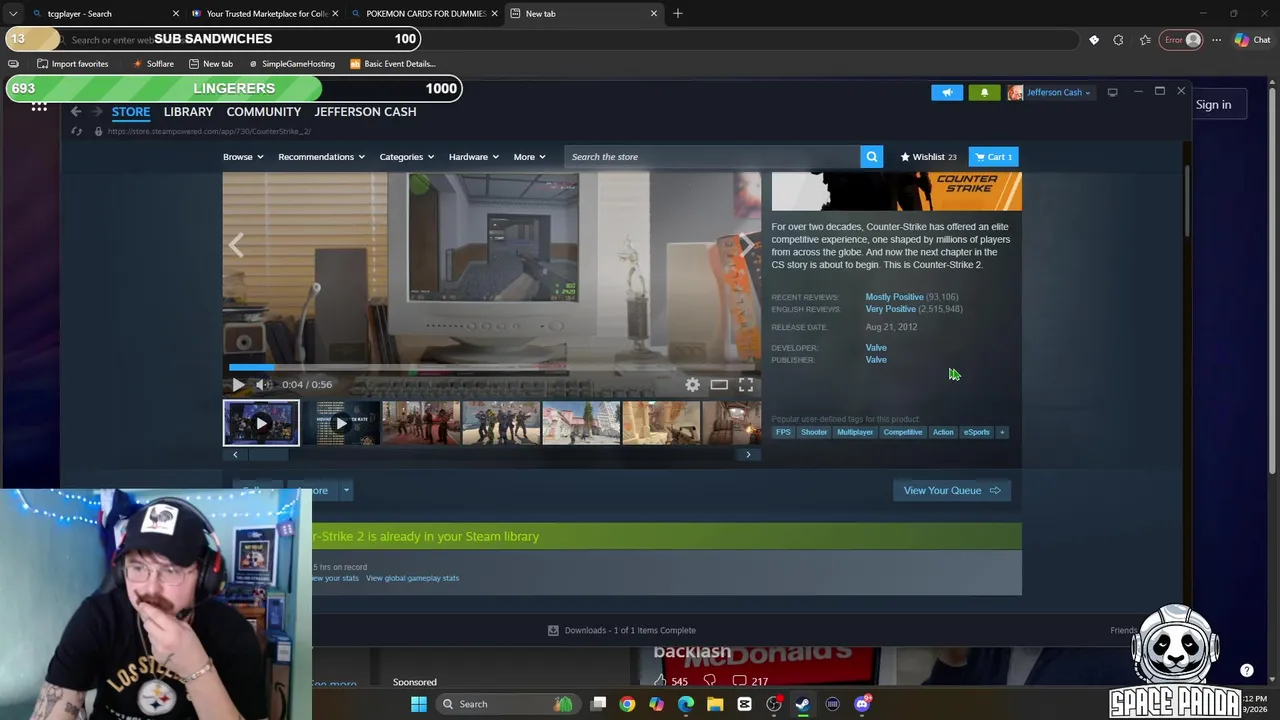The height and width of the screenshot is (720, 1280).
Task: Select the Multiplayer tag
Action: pos(855,432)
